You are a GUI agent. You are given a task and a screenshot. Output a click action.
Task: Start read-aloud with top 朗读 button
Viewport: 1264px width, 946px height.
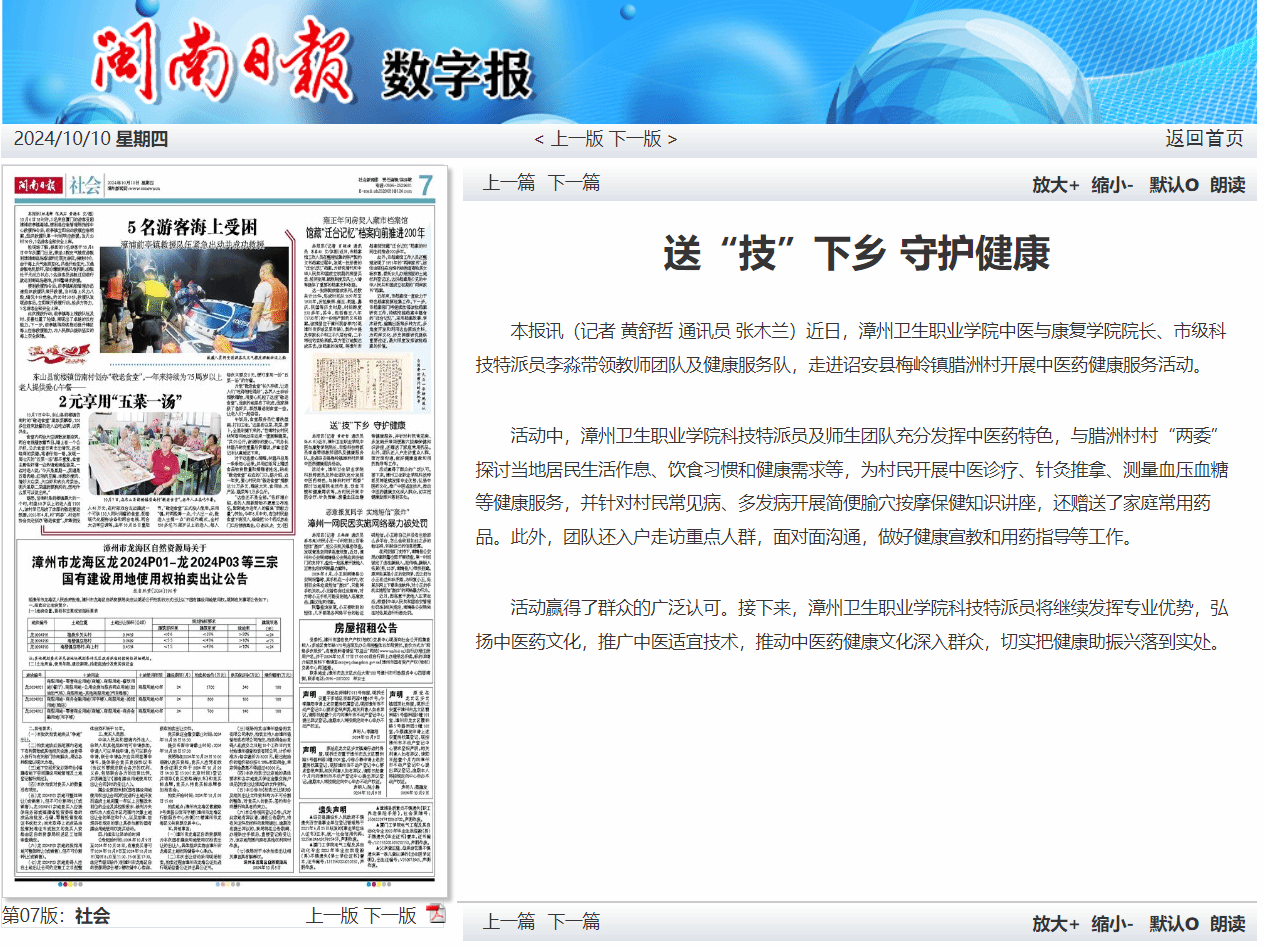[x=1227, y=184]
